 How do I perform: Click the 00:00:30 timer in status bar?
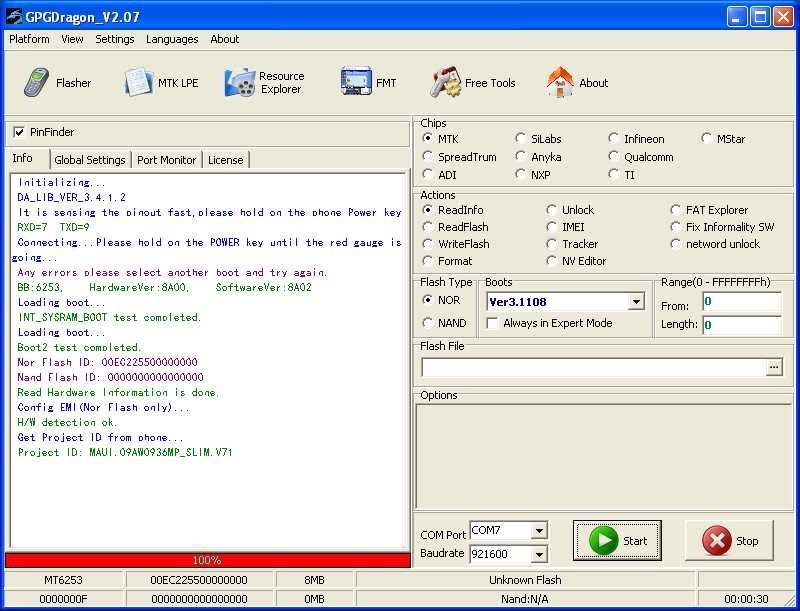point(746,599)
